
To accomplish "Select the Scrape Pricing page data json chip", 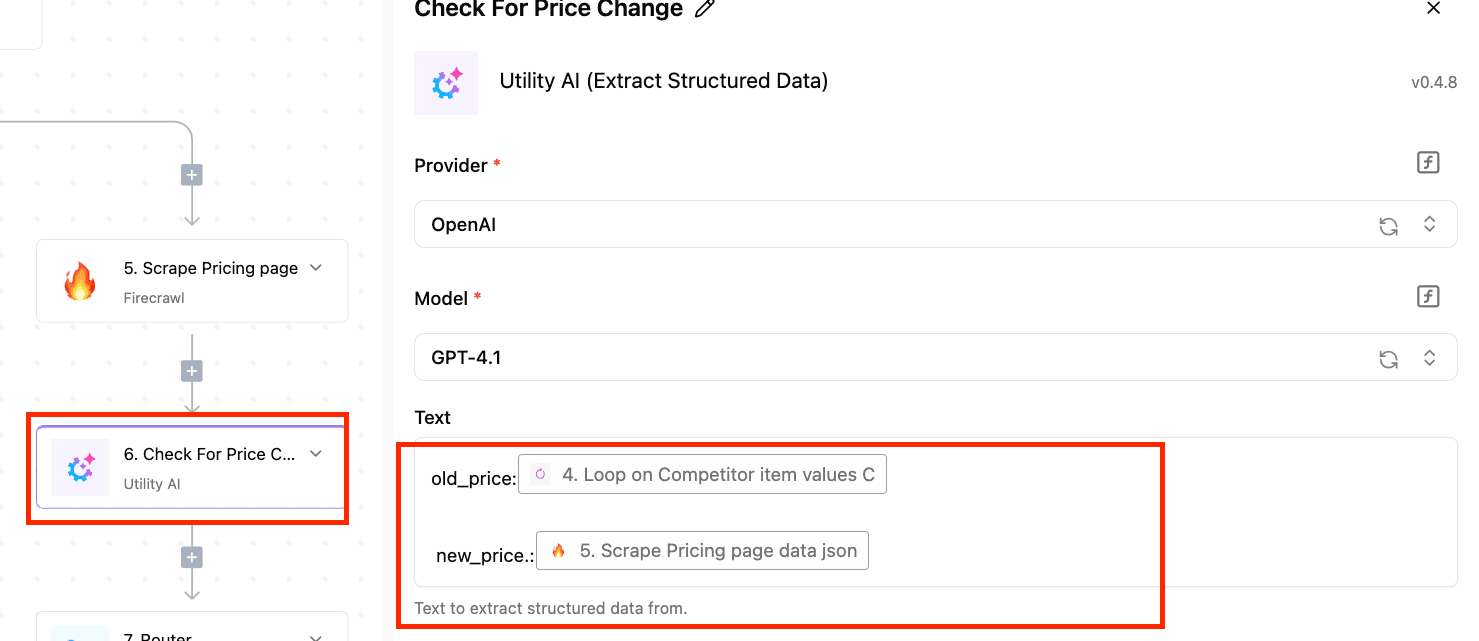I will [x=702, y=551].
